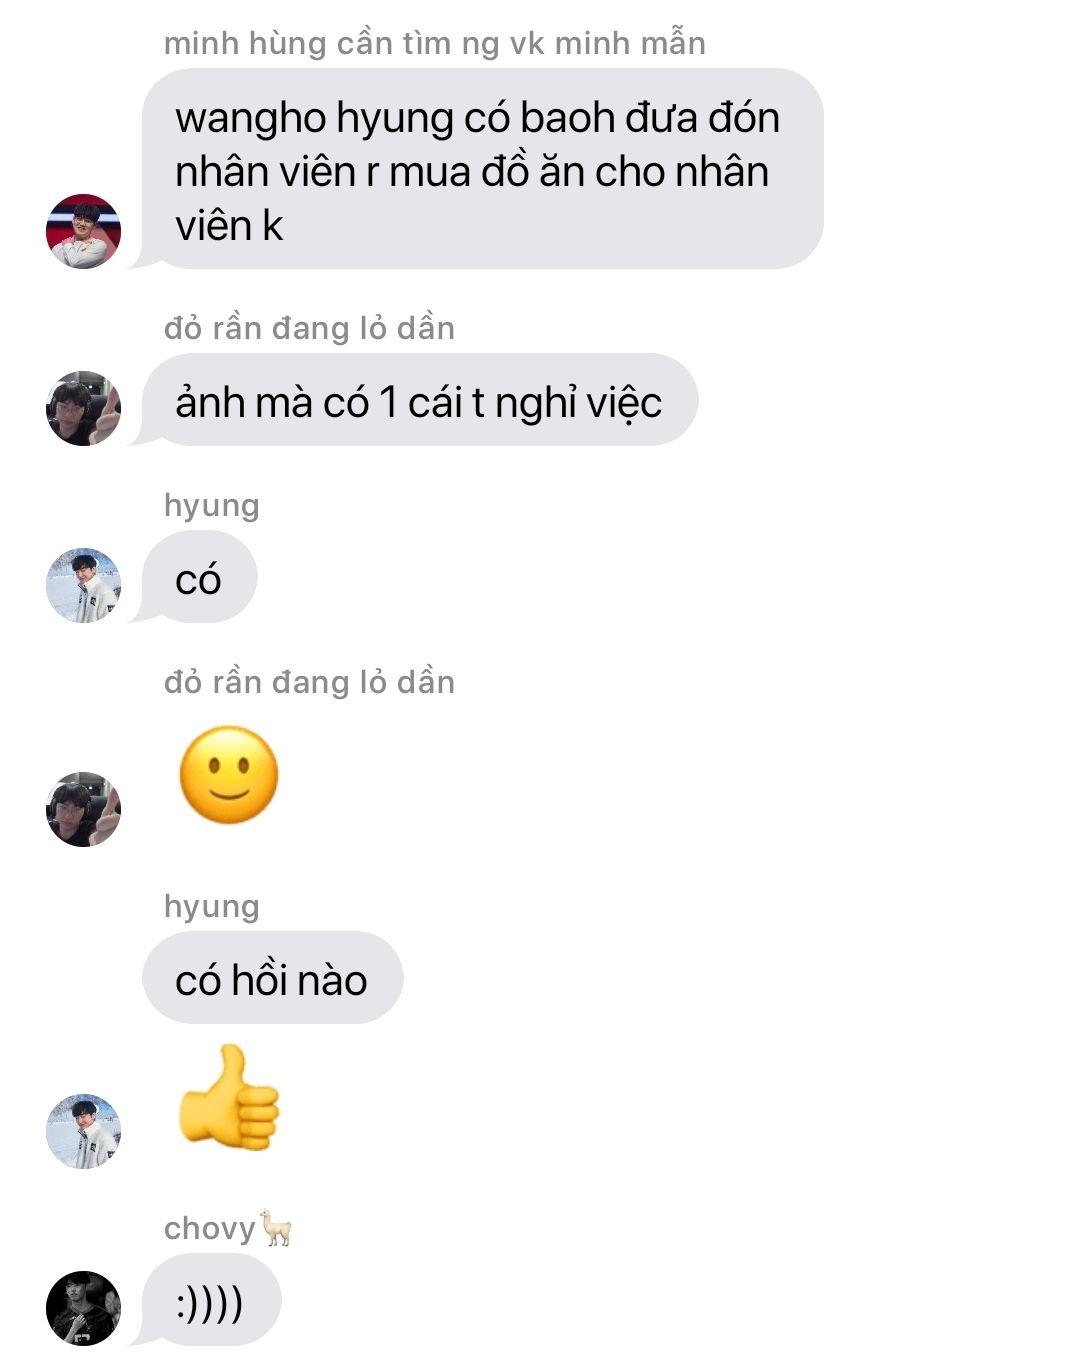This screenshot has height=1369, width=1080.
Task: Click 'đỏ rần đang lỏ dần' name above smiley emoji
Action: [309, 682]
